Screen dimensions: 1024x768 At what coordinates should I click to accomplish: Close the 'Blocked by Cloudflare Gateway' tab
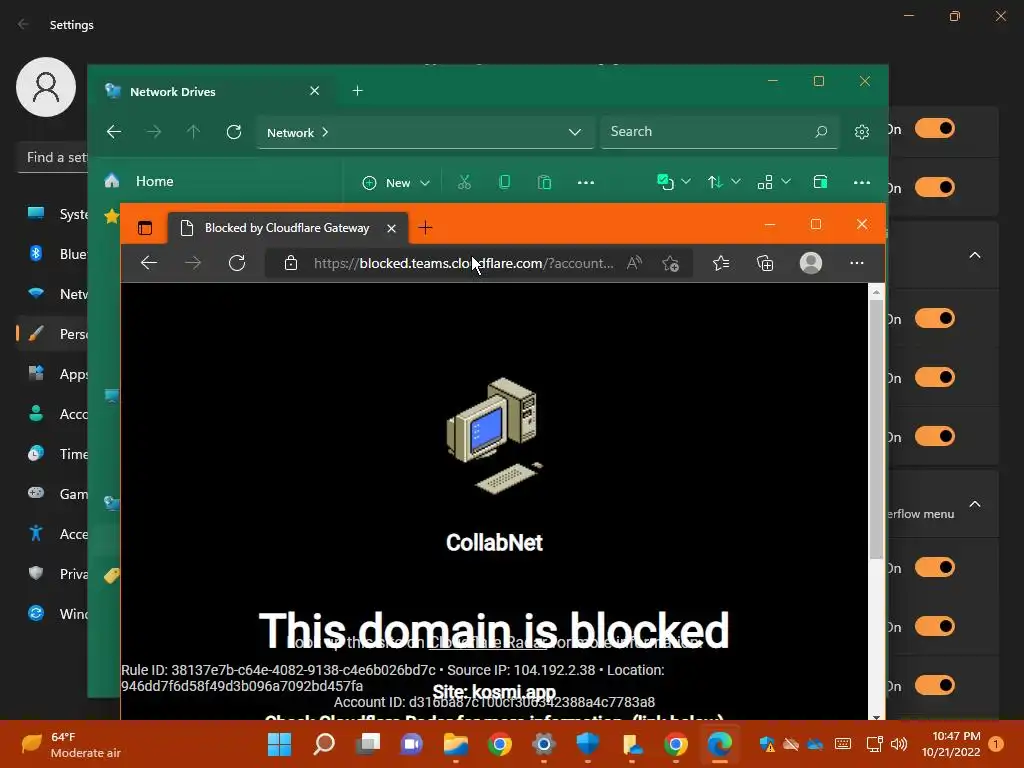(x=391, y=228)
